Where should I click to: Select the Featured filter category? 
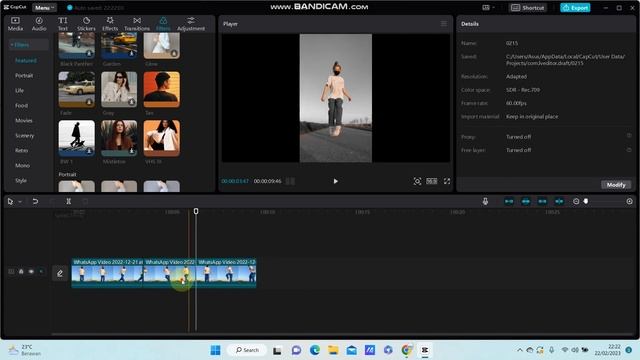click(x=26, y=60)
